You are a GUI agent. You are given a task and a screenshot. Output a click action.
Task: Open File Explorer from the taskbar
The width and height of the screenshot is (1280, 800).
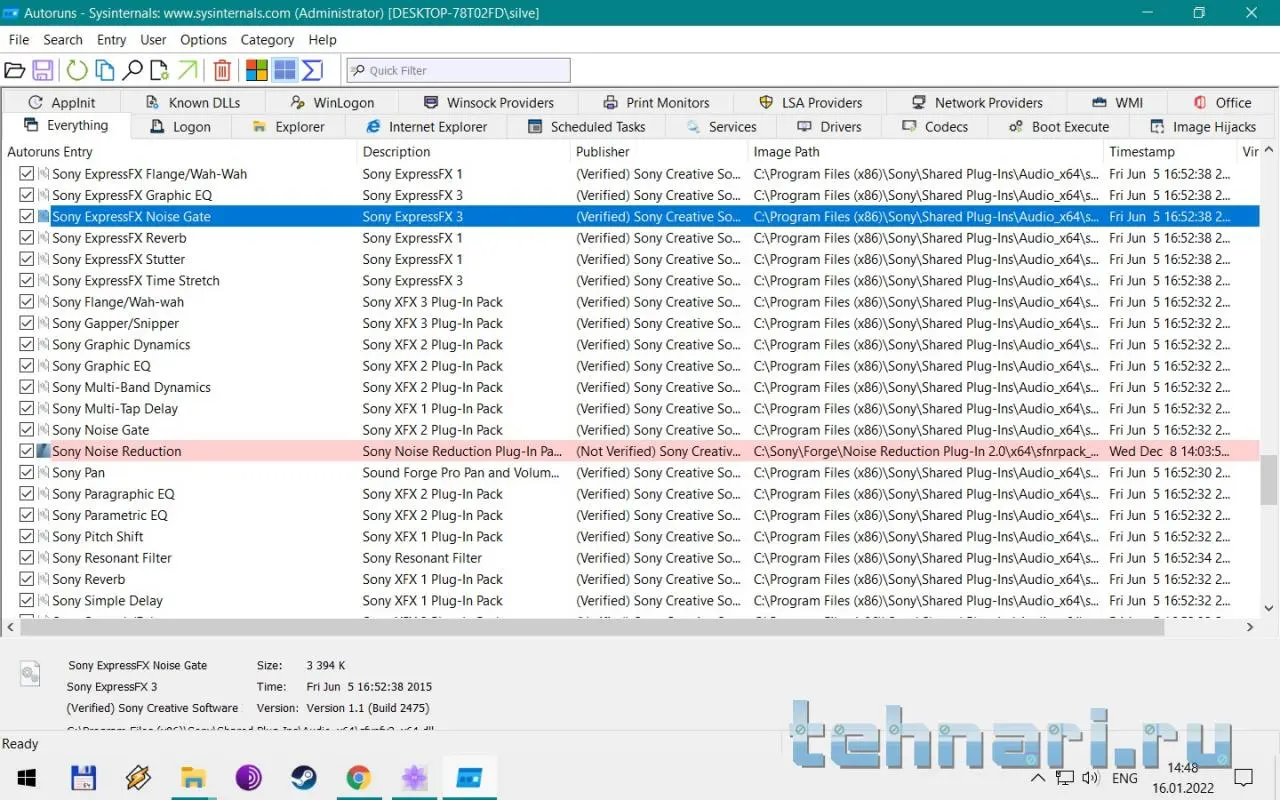click(193, 778)
